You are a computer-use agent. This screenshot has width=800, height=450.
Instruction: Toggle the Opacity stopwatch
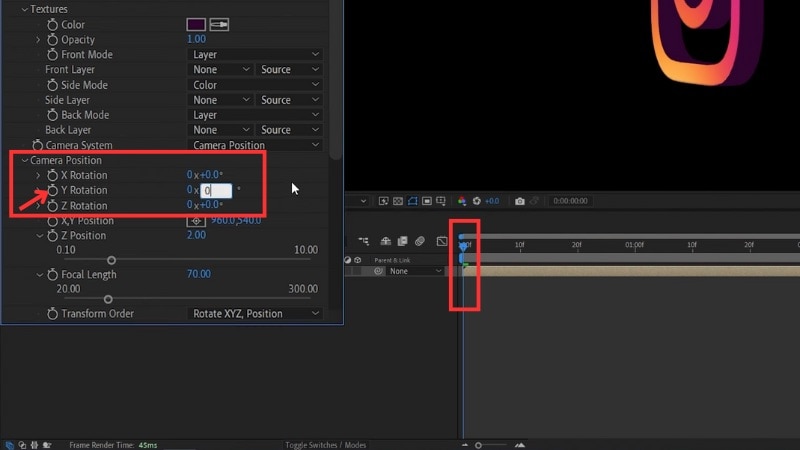(x=52, y=39)
